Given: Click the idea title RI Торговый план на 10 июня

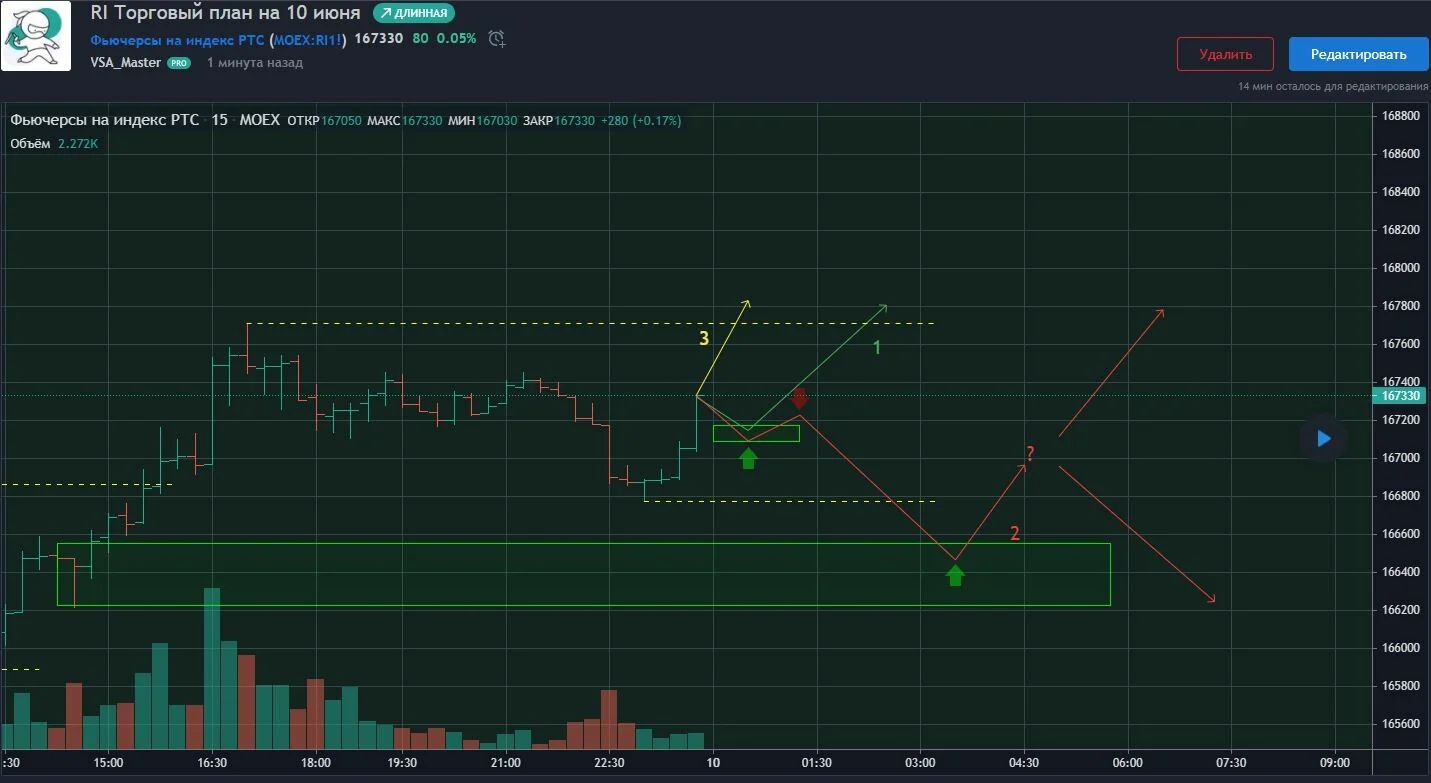Looking at the screenshot, I should click(x=225, y=13).
